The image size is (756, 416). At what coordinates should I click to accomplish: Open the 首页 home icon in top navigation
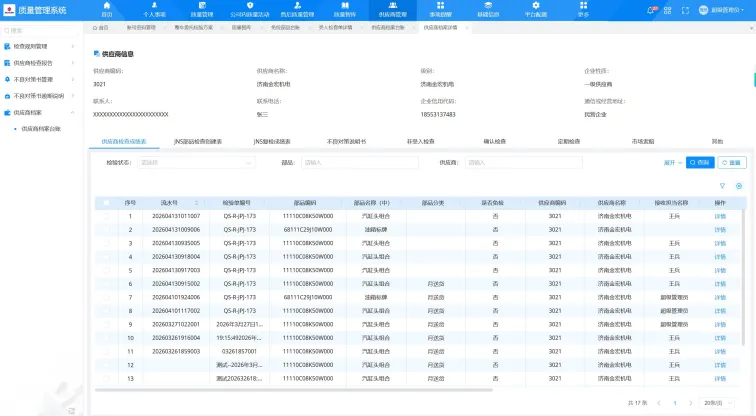pyautogui.click(x=106, y=11)
